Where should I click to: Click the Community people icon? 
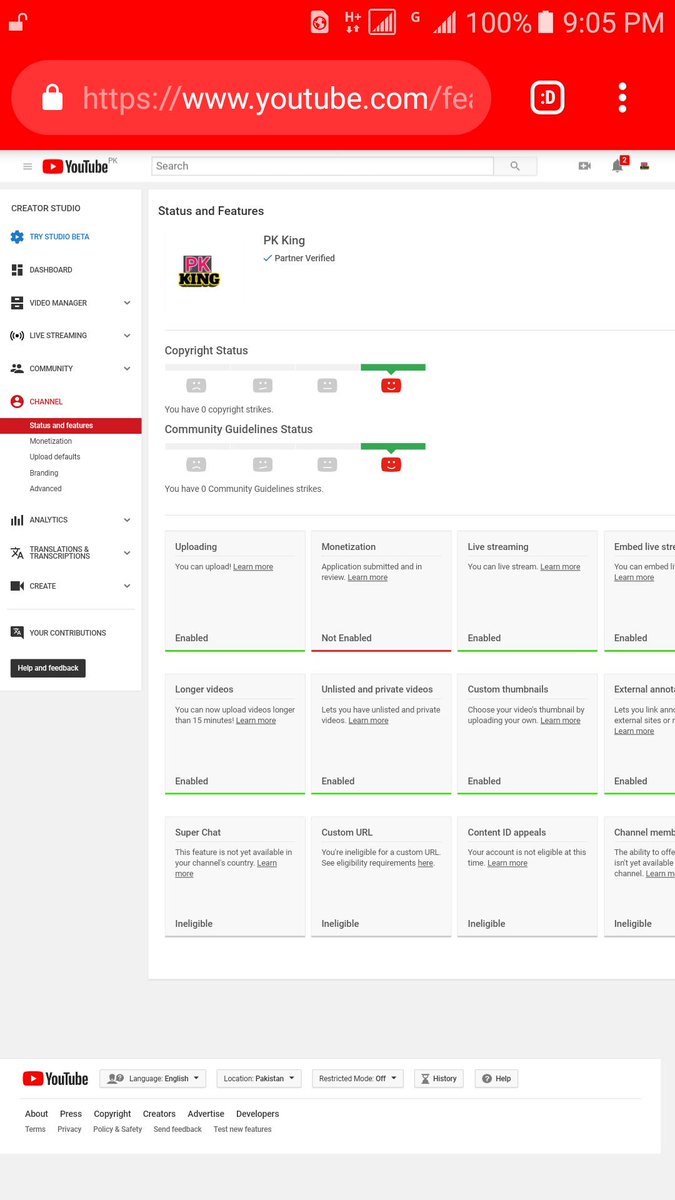pos(17,369)
